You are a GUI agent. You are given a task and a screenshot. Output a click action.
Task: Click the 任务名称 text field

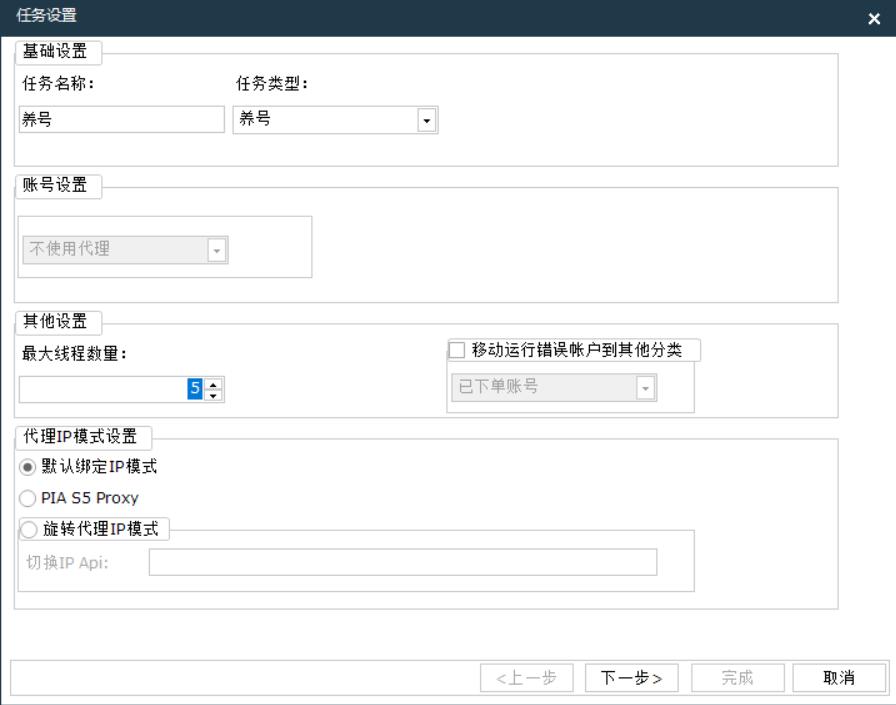121,120
